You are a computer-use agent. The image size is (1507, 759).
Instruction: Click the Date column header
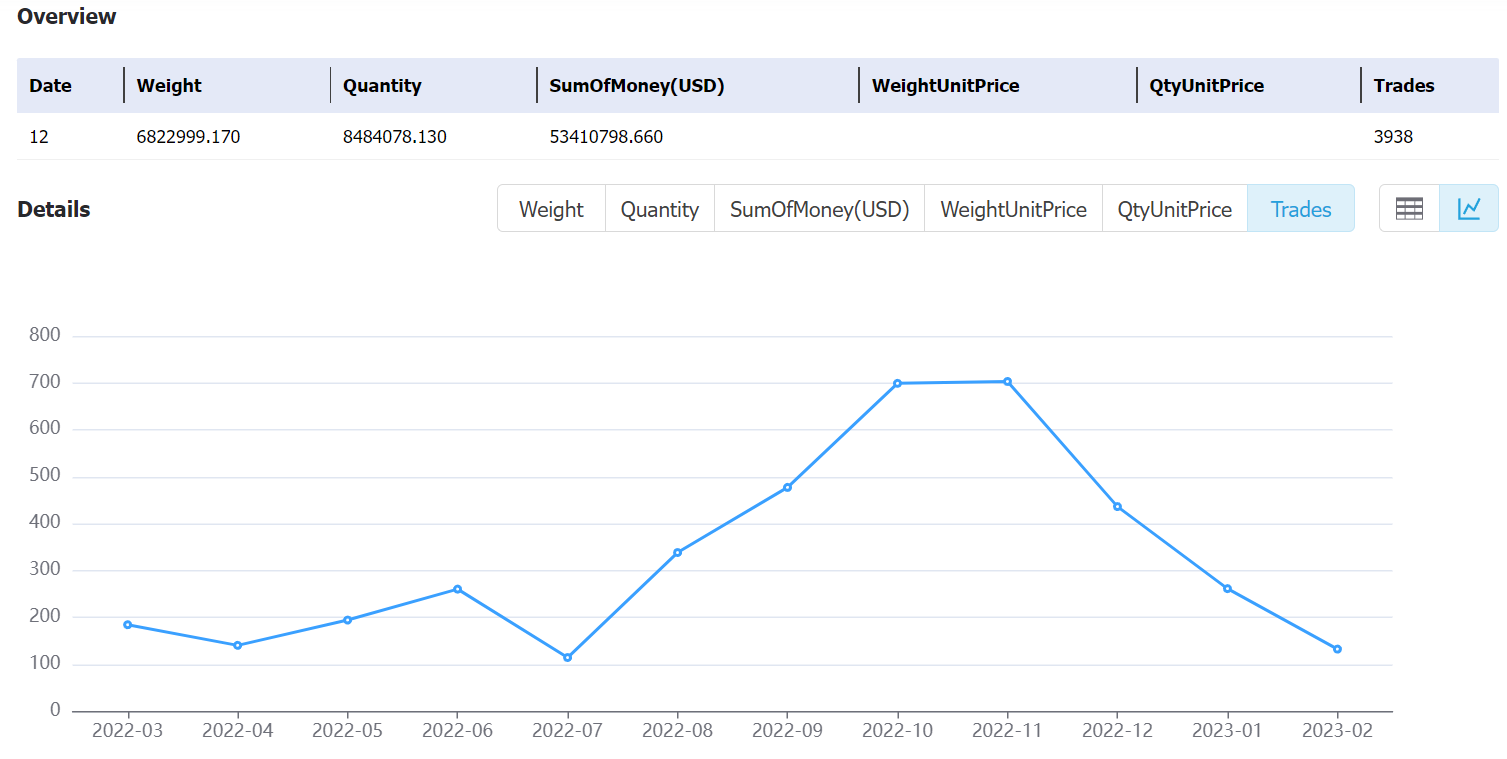(x=51, y=86)
